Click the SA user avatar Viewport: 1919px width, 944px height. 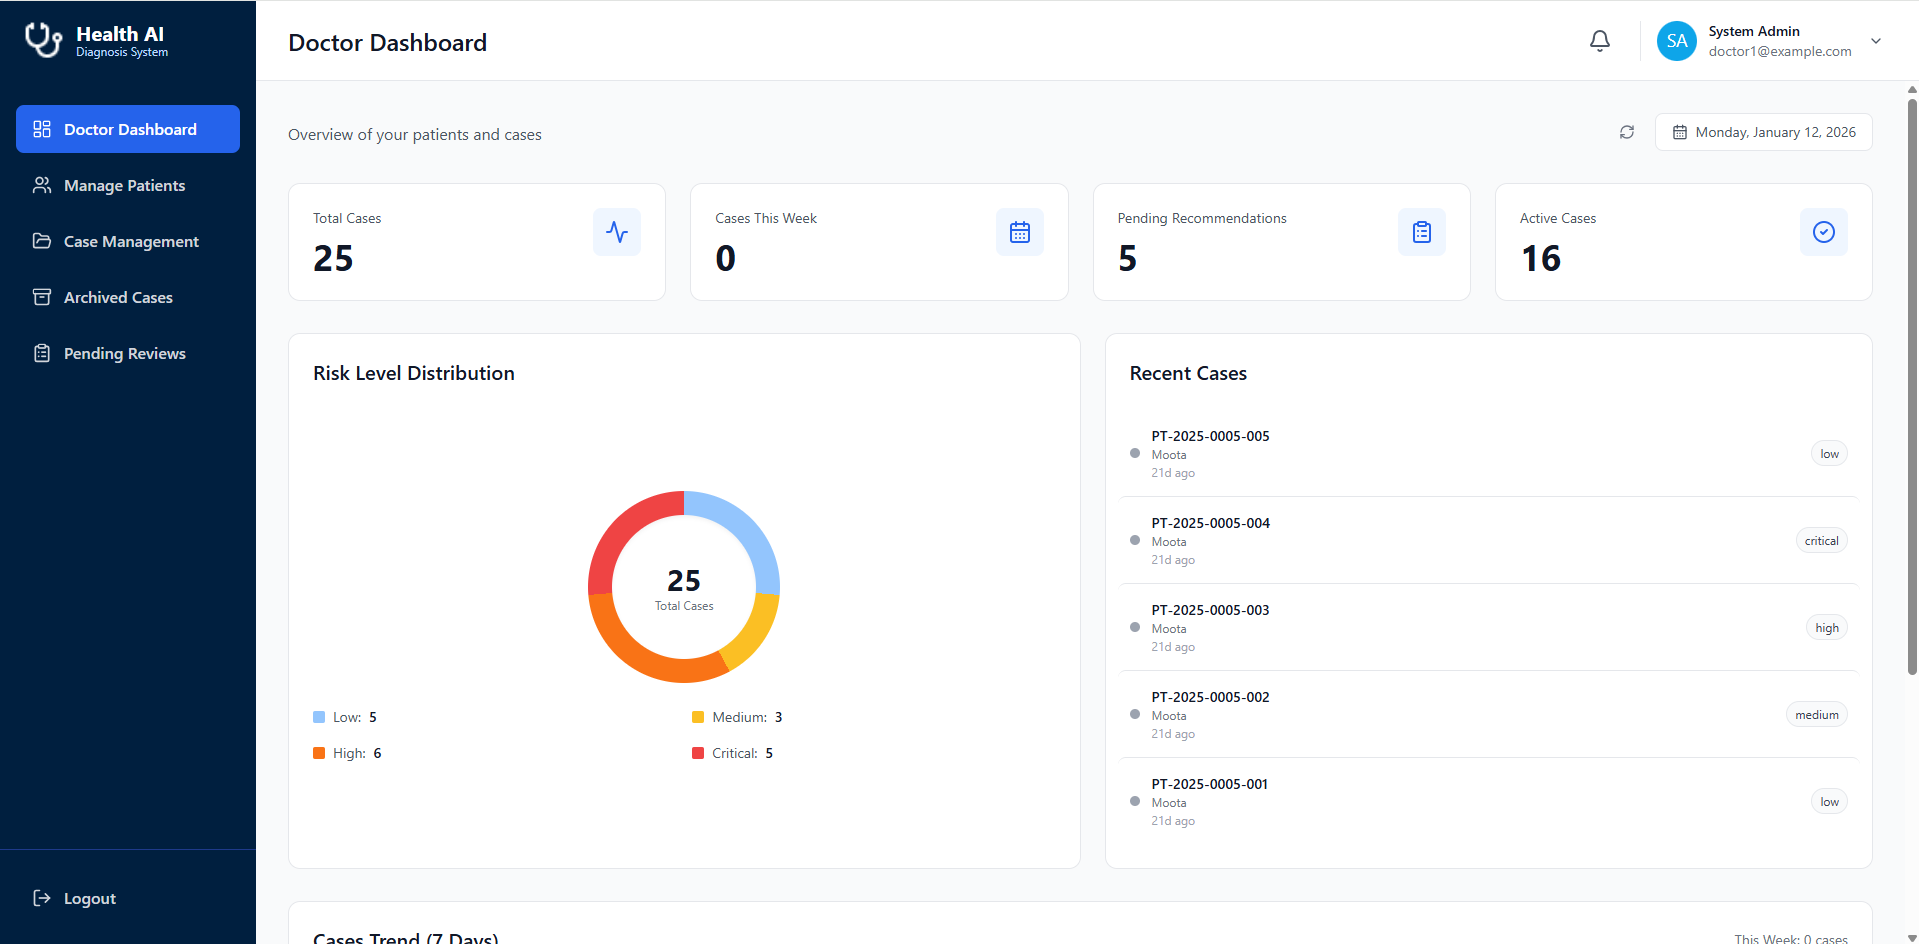click(1677, 41)
